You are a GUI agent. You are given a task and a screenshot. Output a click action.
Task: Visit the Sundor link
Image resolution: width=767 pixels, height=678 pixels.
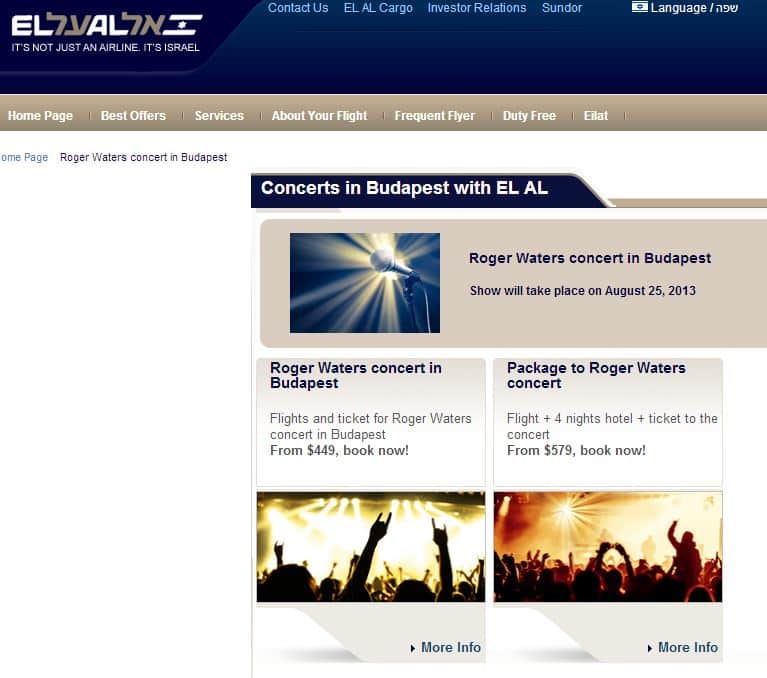click(562, 8)
